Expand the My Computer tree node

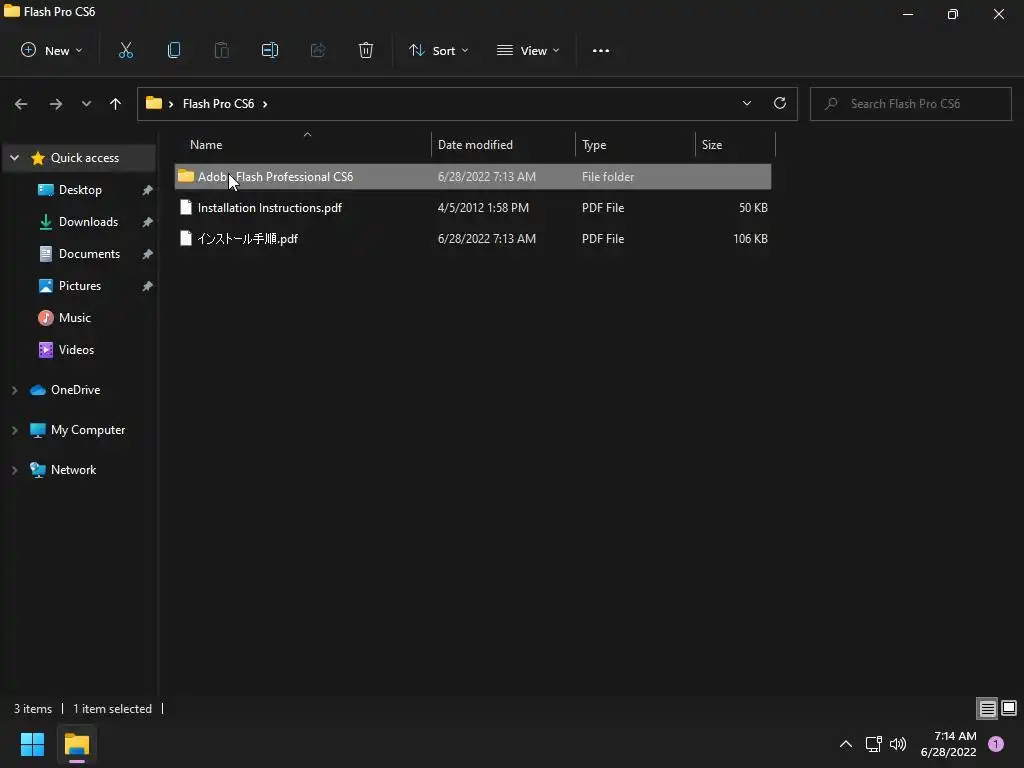point(14,430)
